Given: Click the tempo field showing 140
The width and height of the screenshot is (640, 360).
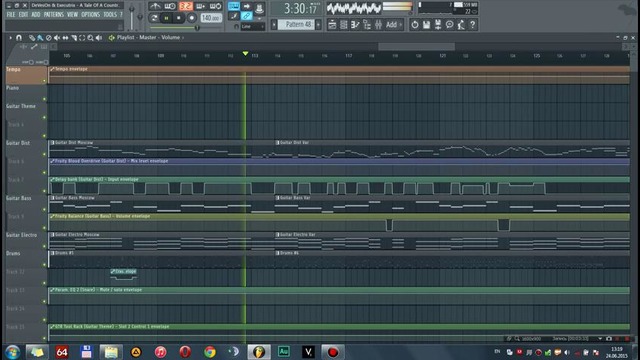Looking at the screenshot, I should (211, 18).
